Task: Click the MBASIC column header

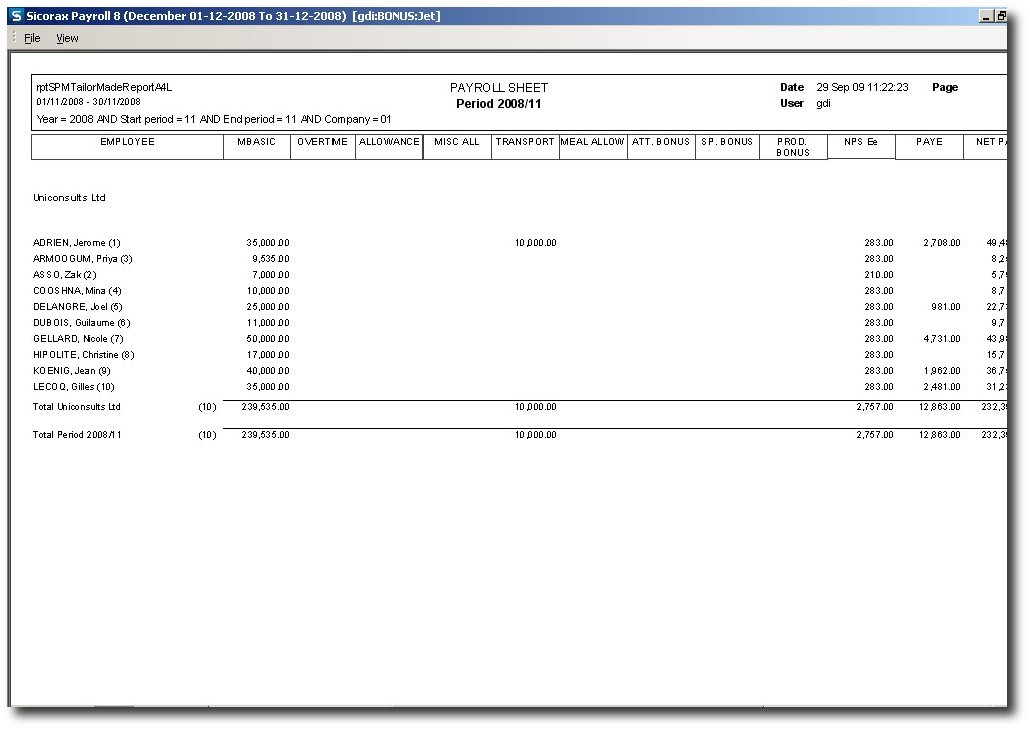Action: [x=256, y=142]
